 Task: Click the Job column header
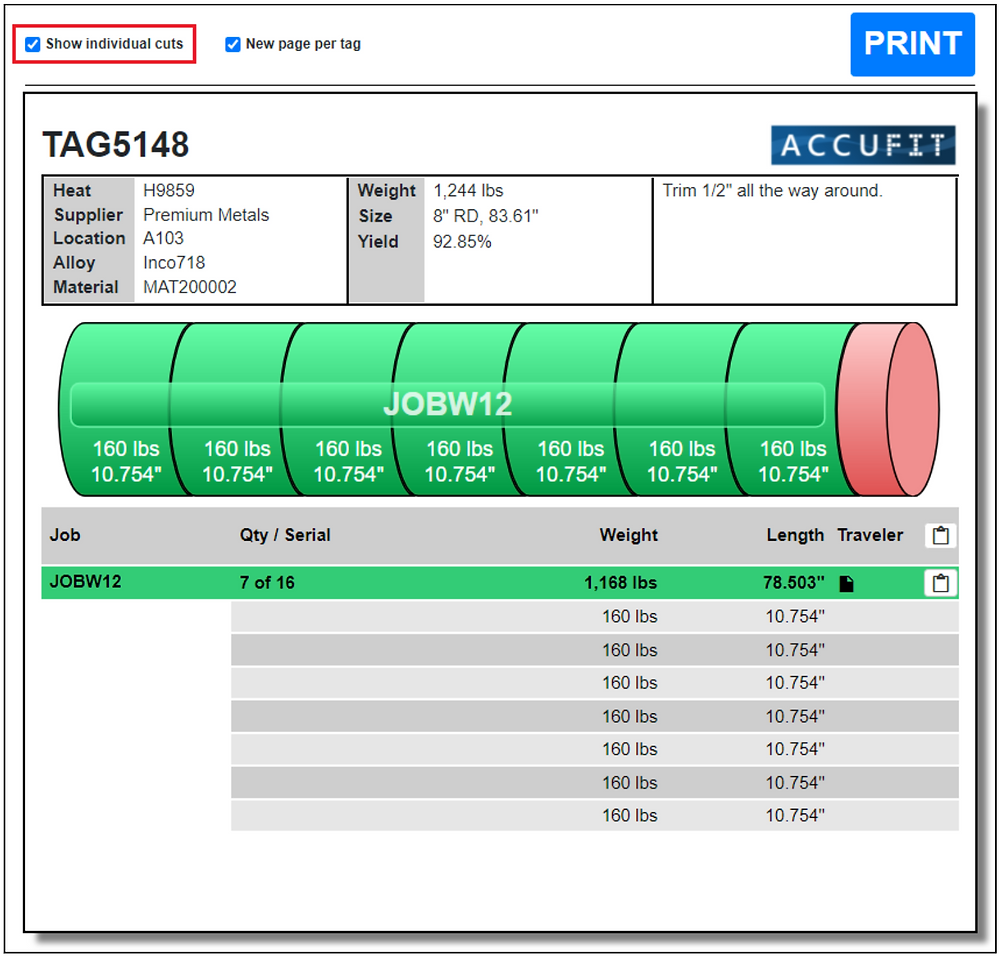tap(65, 534)
